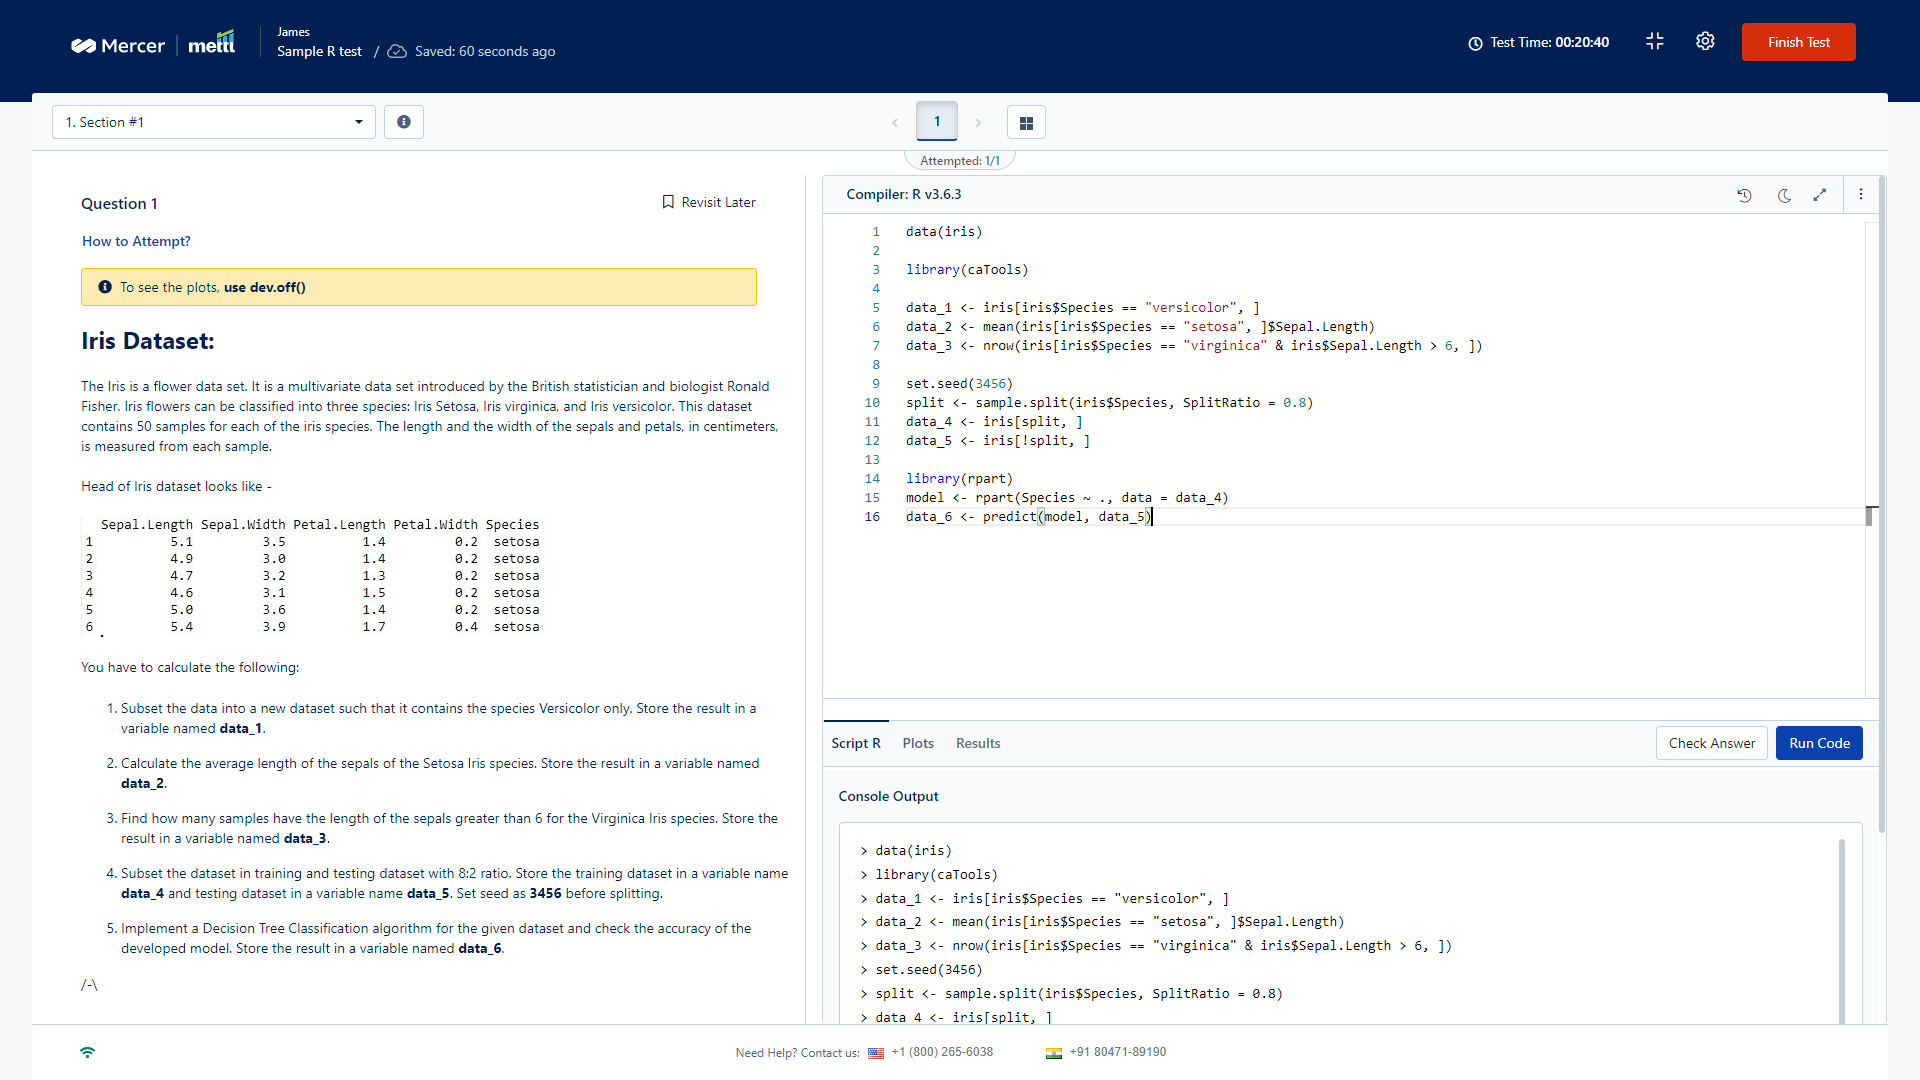Open the question palette grid icon
Image resolution: width=1920 pixels, height=1080 pixels.
tap(1026, 121)
